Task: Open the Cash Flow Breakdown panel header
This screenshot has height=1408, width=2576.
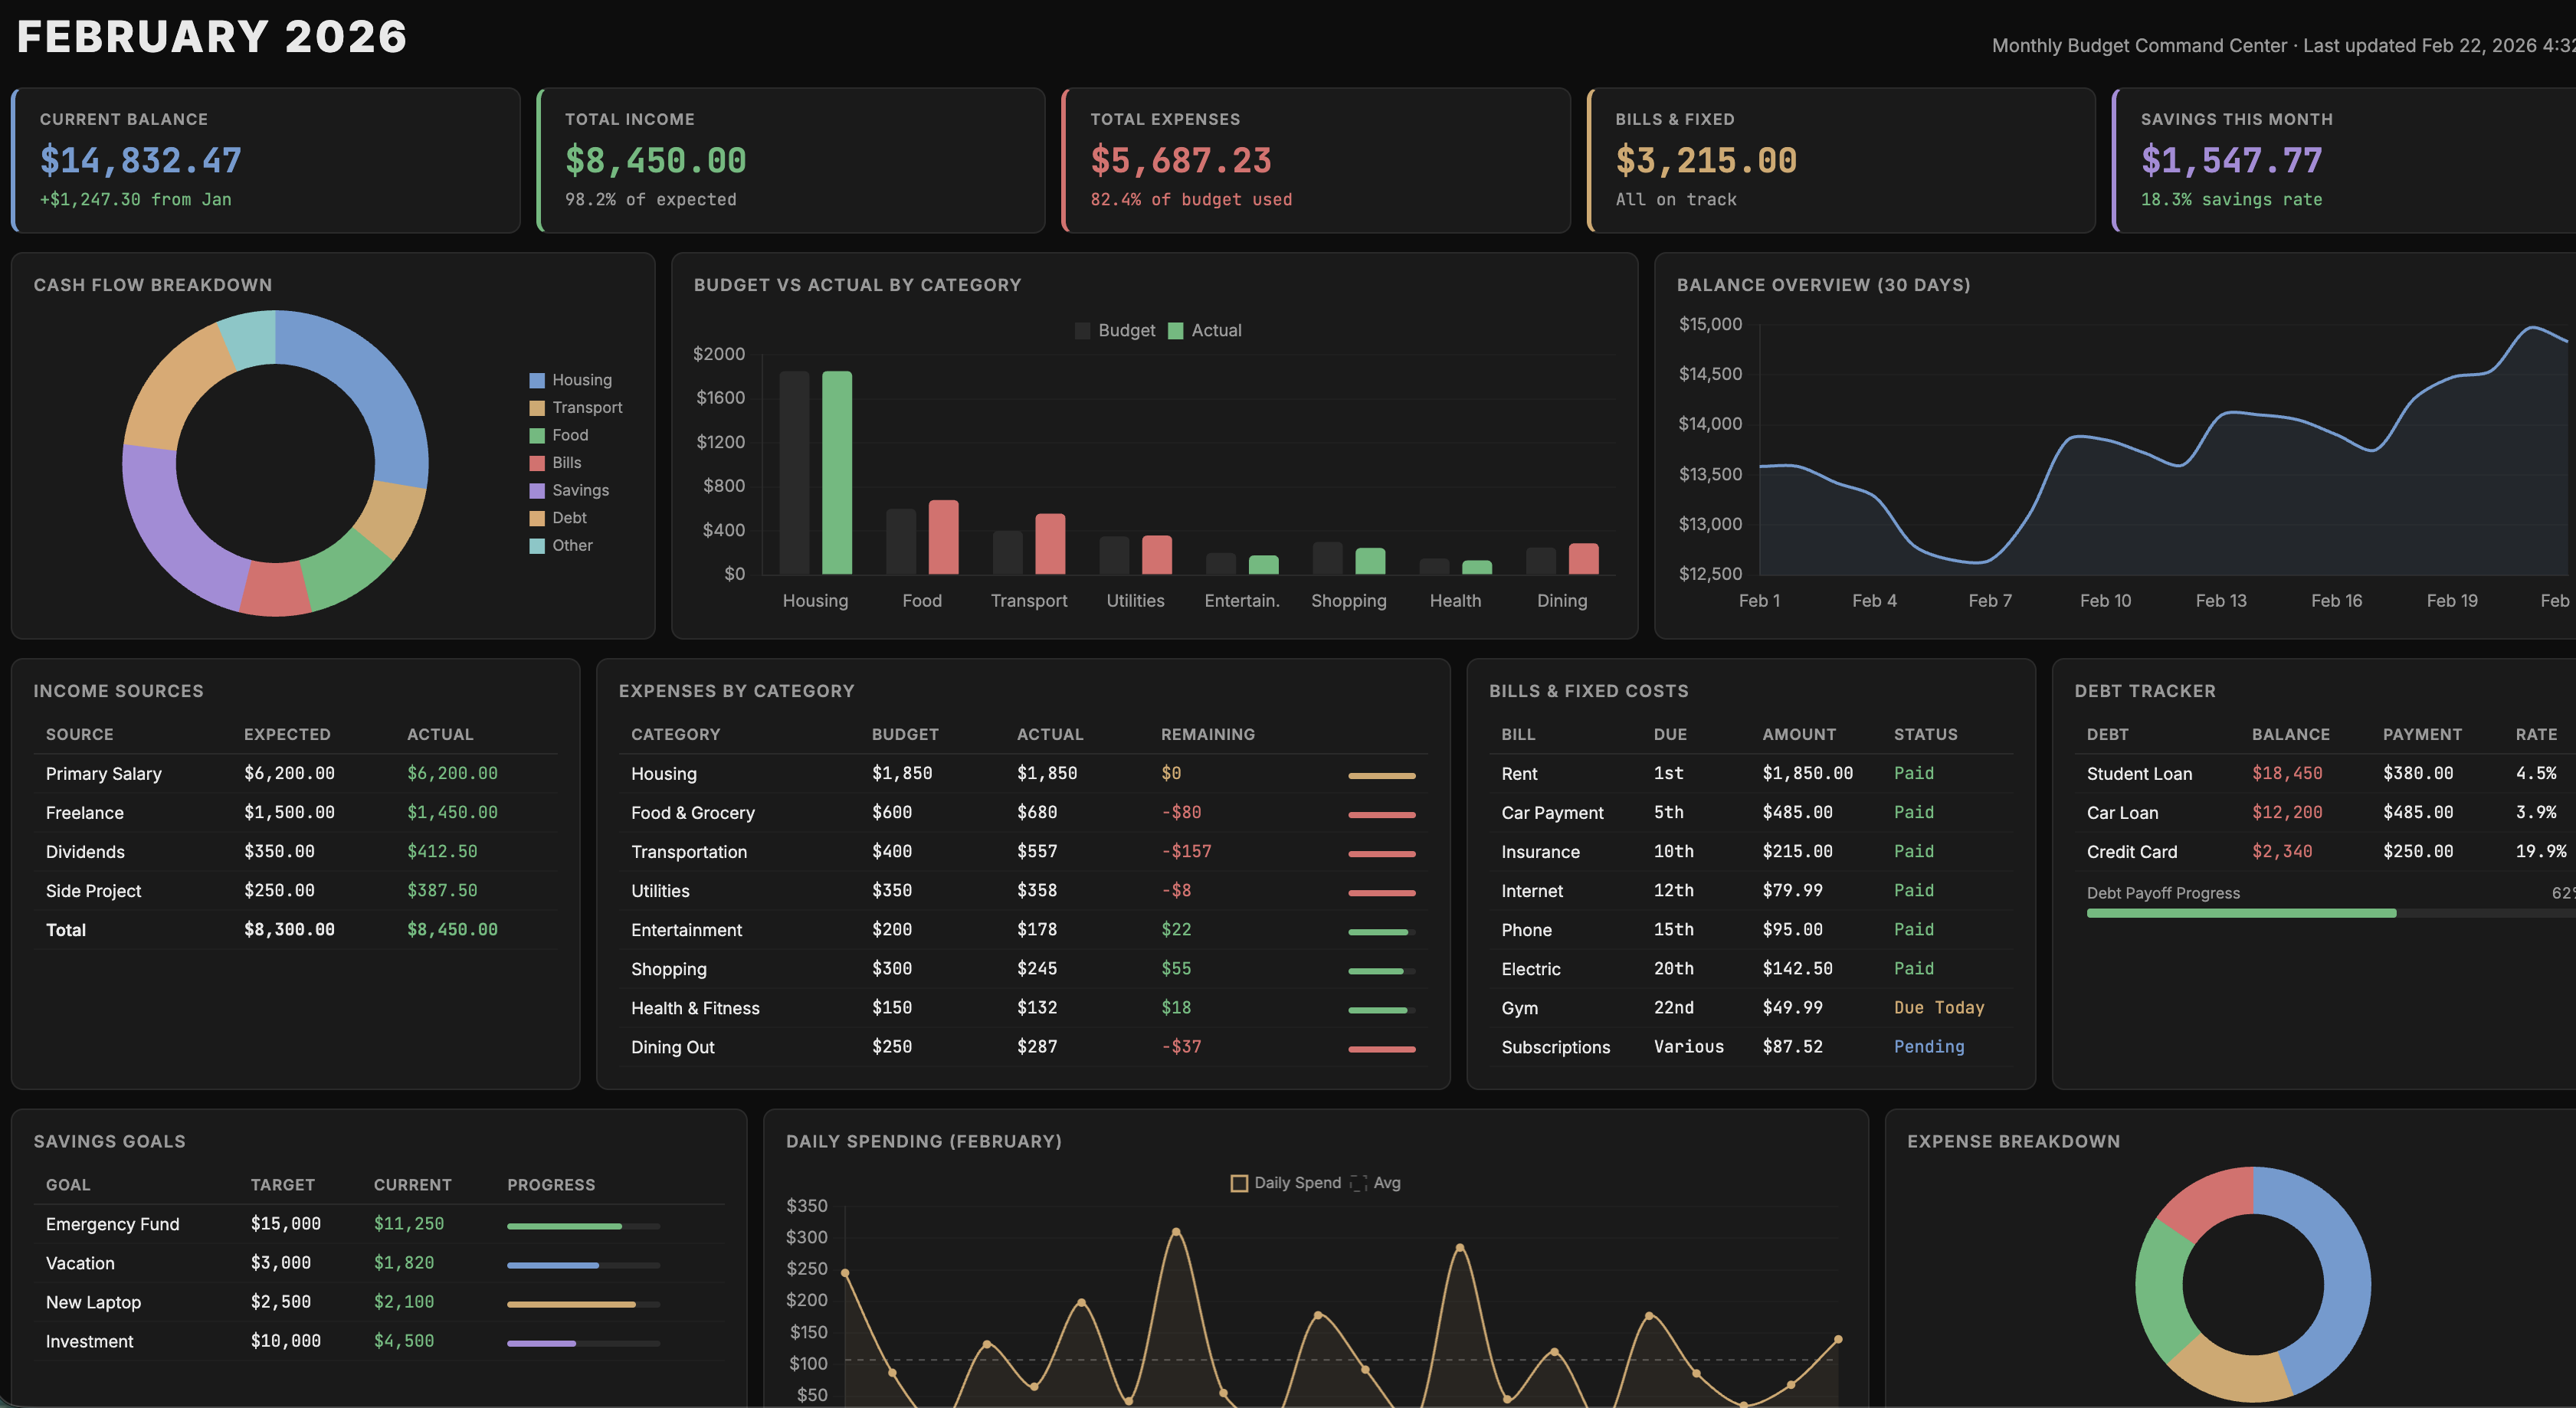Action: point(153,284)
